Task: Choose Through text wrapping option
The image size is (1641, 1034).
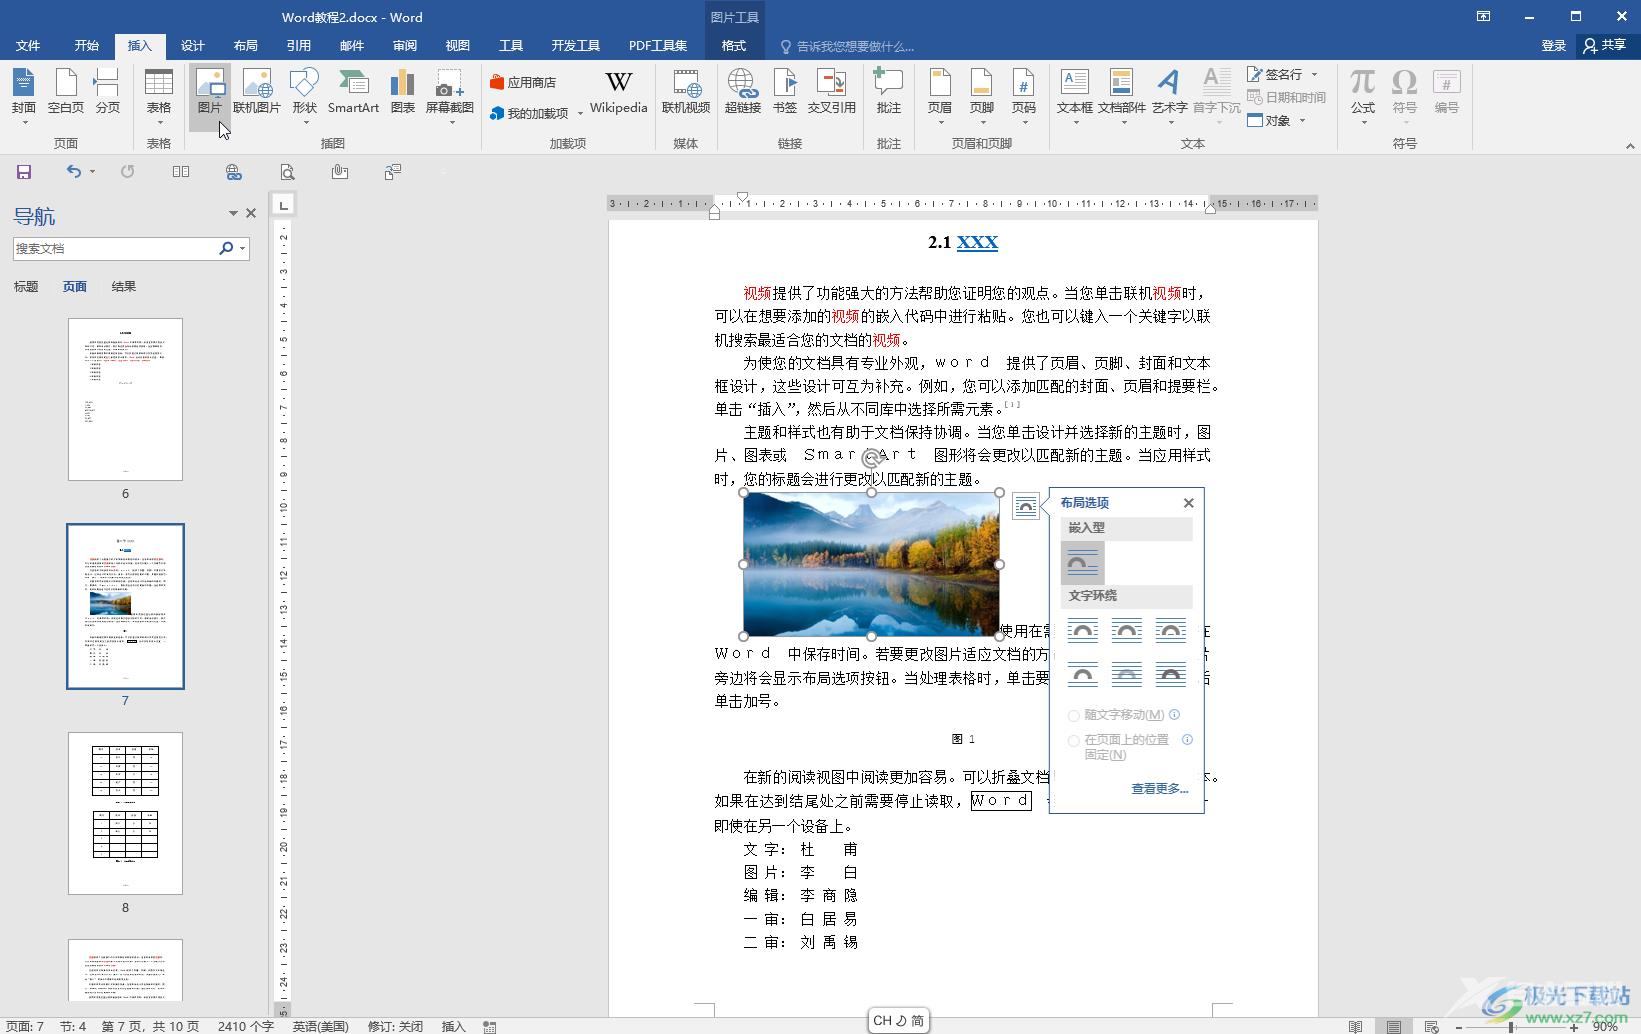Action: point(1170,630)
